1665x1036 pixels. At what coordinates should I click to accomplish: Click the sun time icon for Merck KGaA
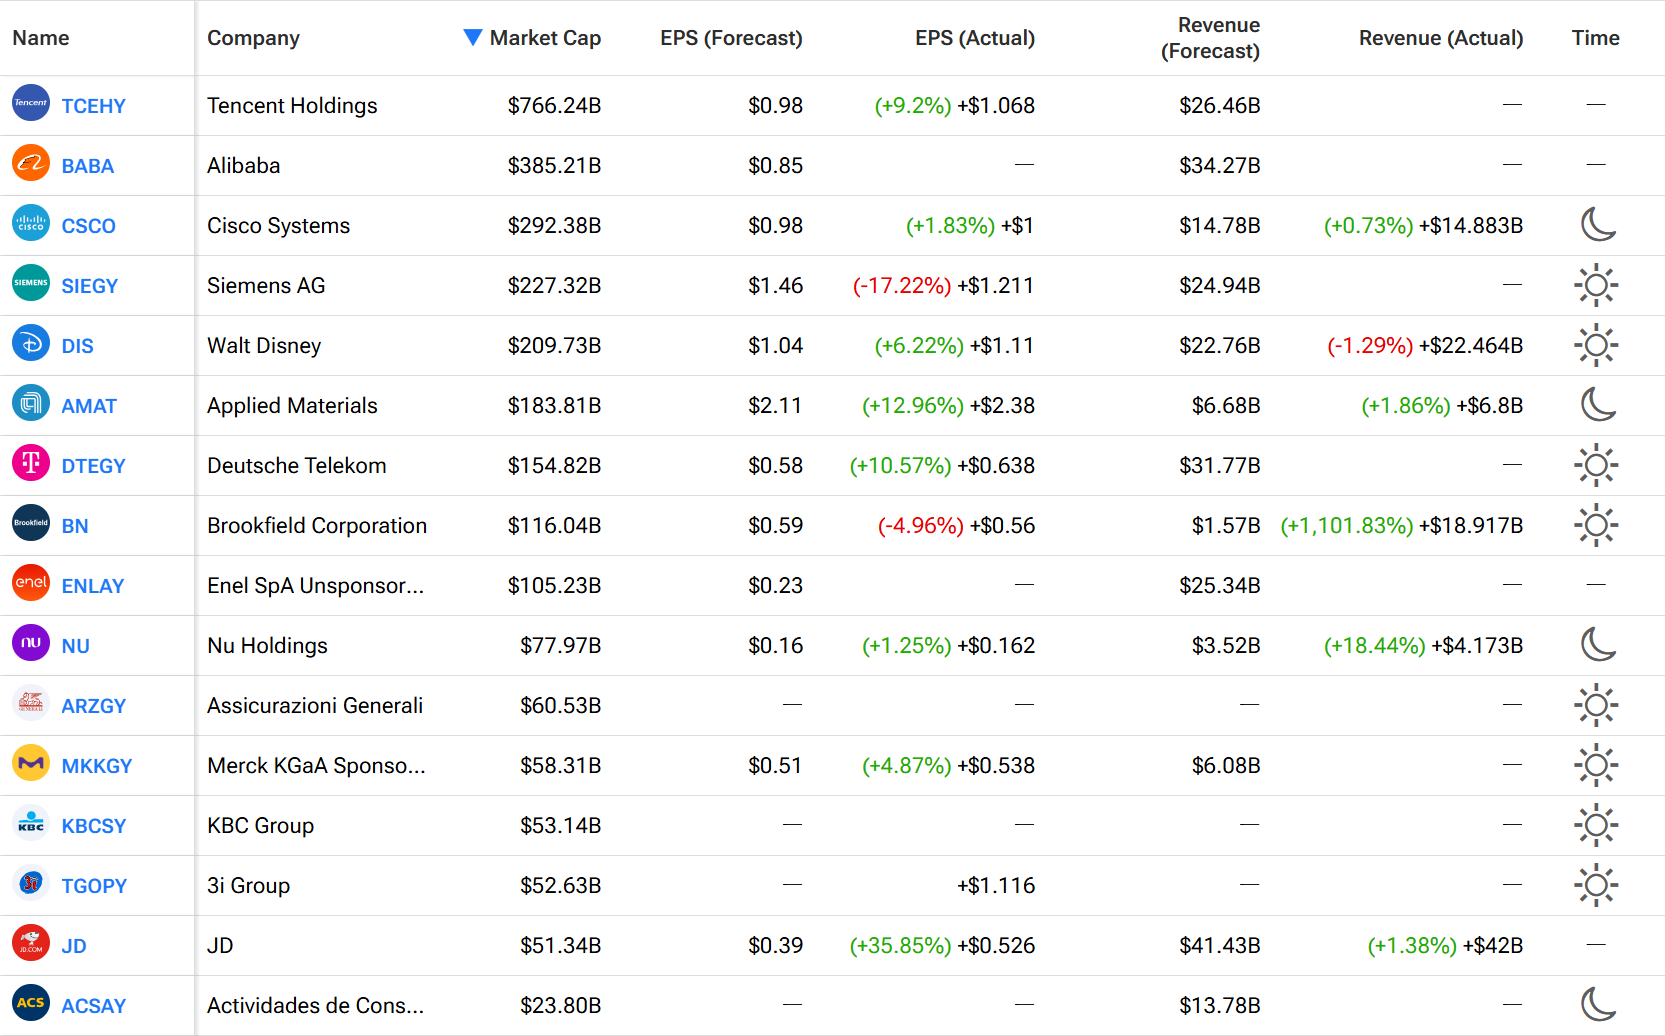pyautogui.click(x=1596, y=765)
